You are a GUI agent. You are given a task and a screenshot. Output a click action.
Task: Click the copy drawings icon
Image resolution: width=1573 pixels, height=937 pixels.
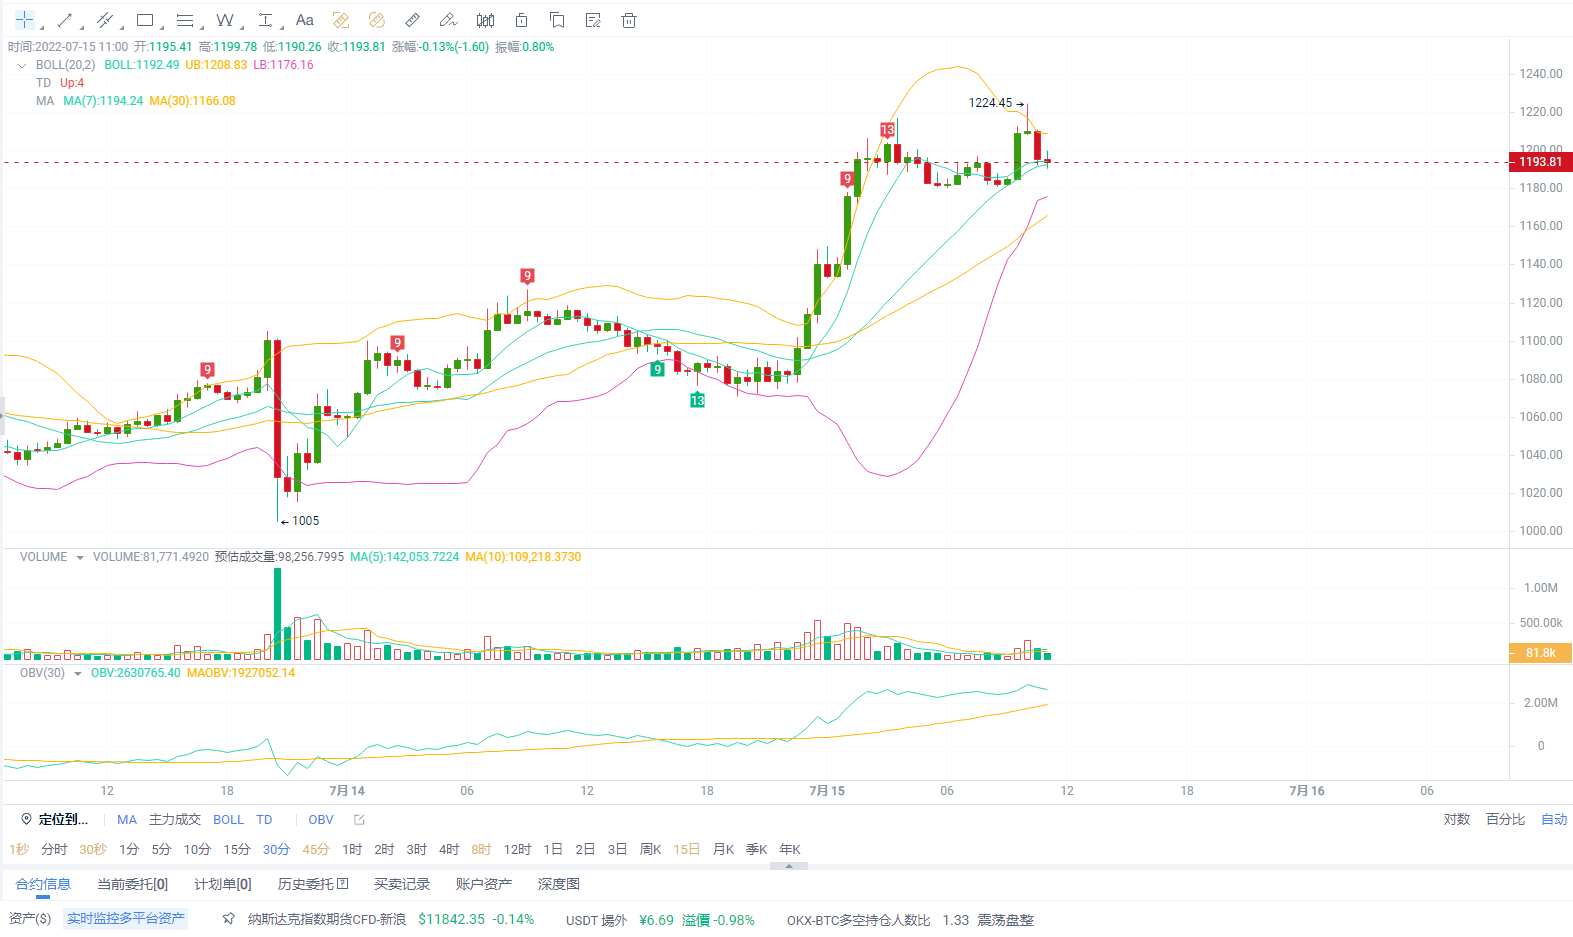click(557, 20)
